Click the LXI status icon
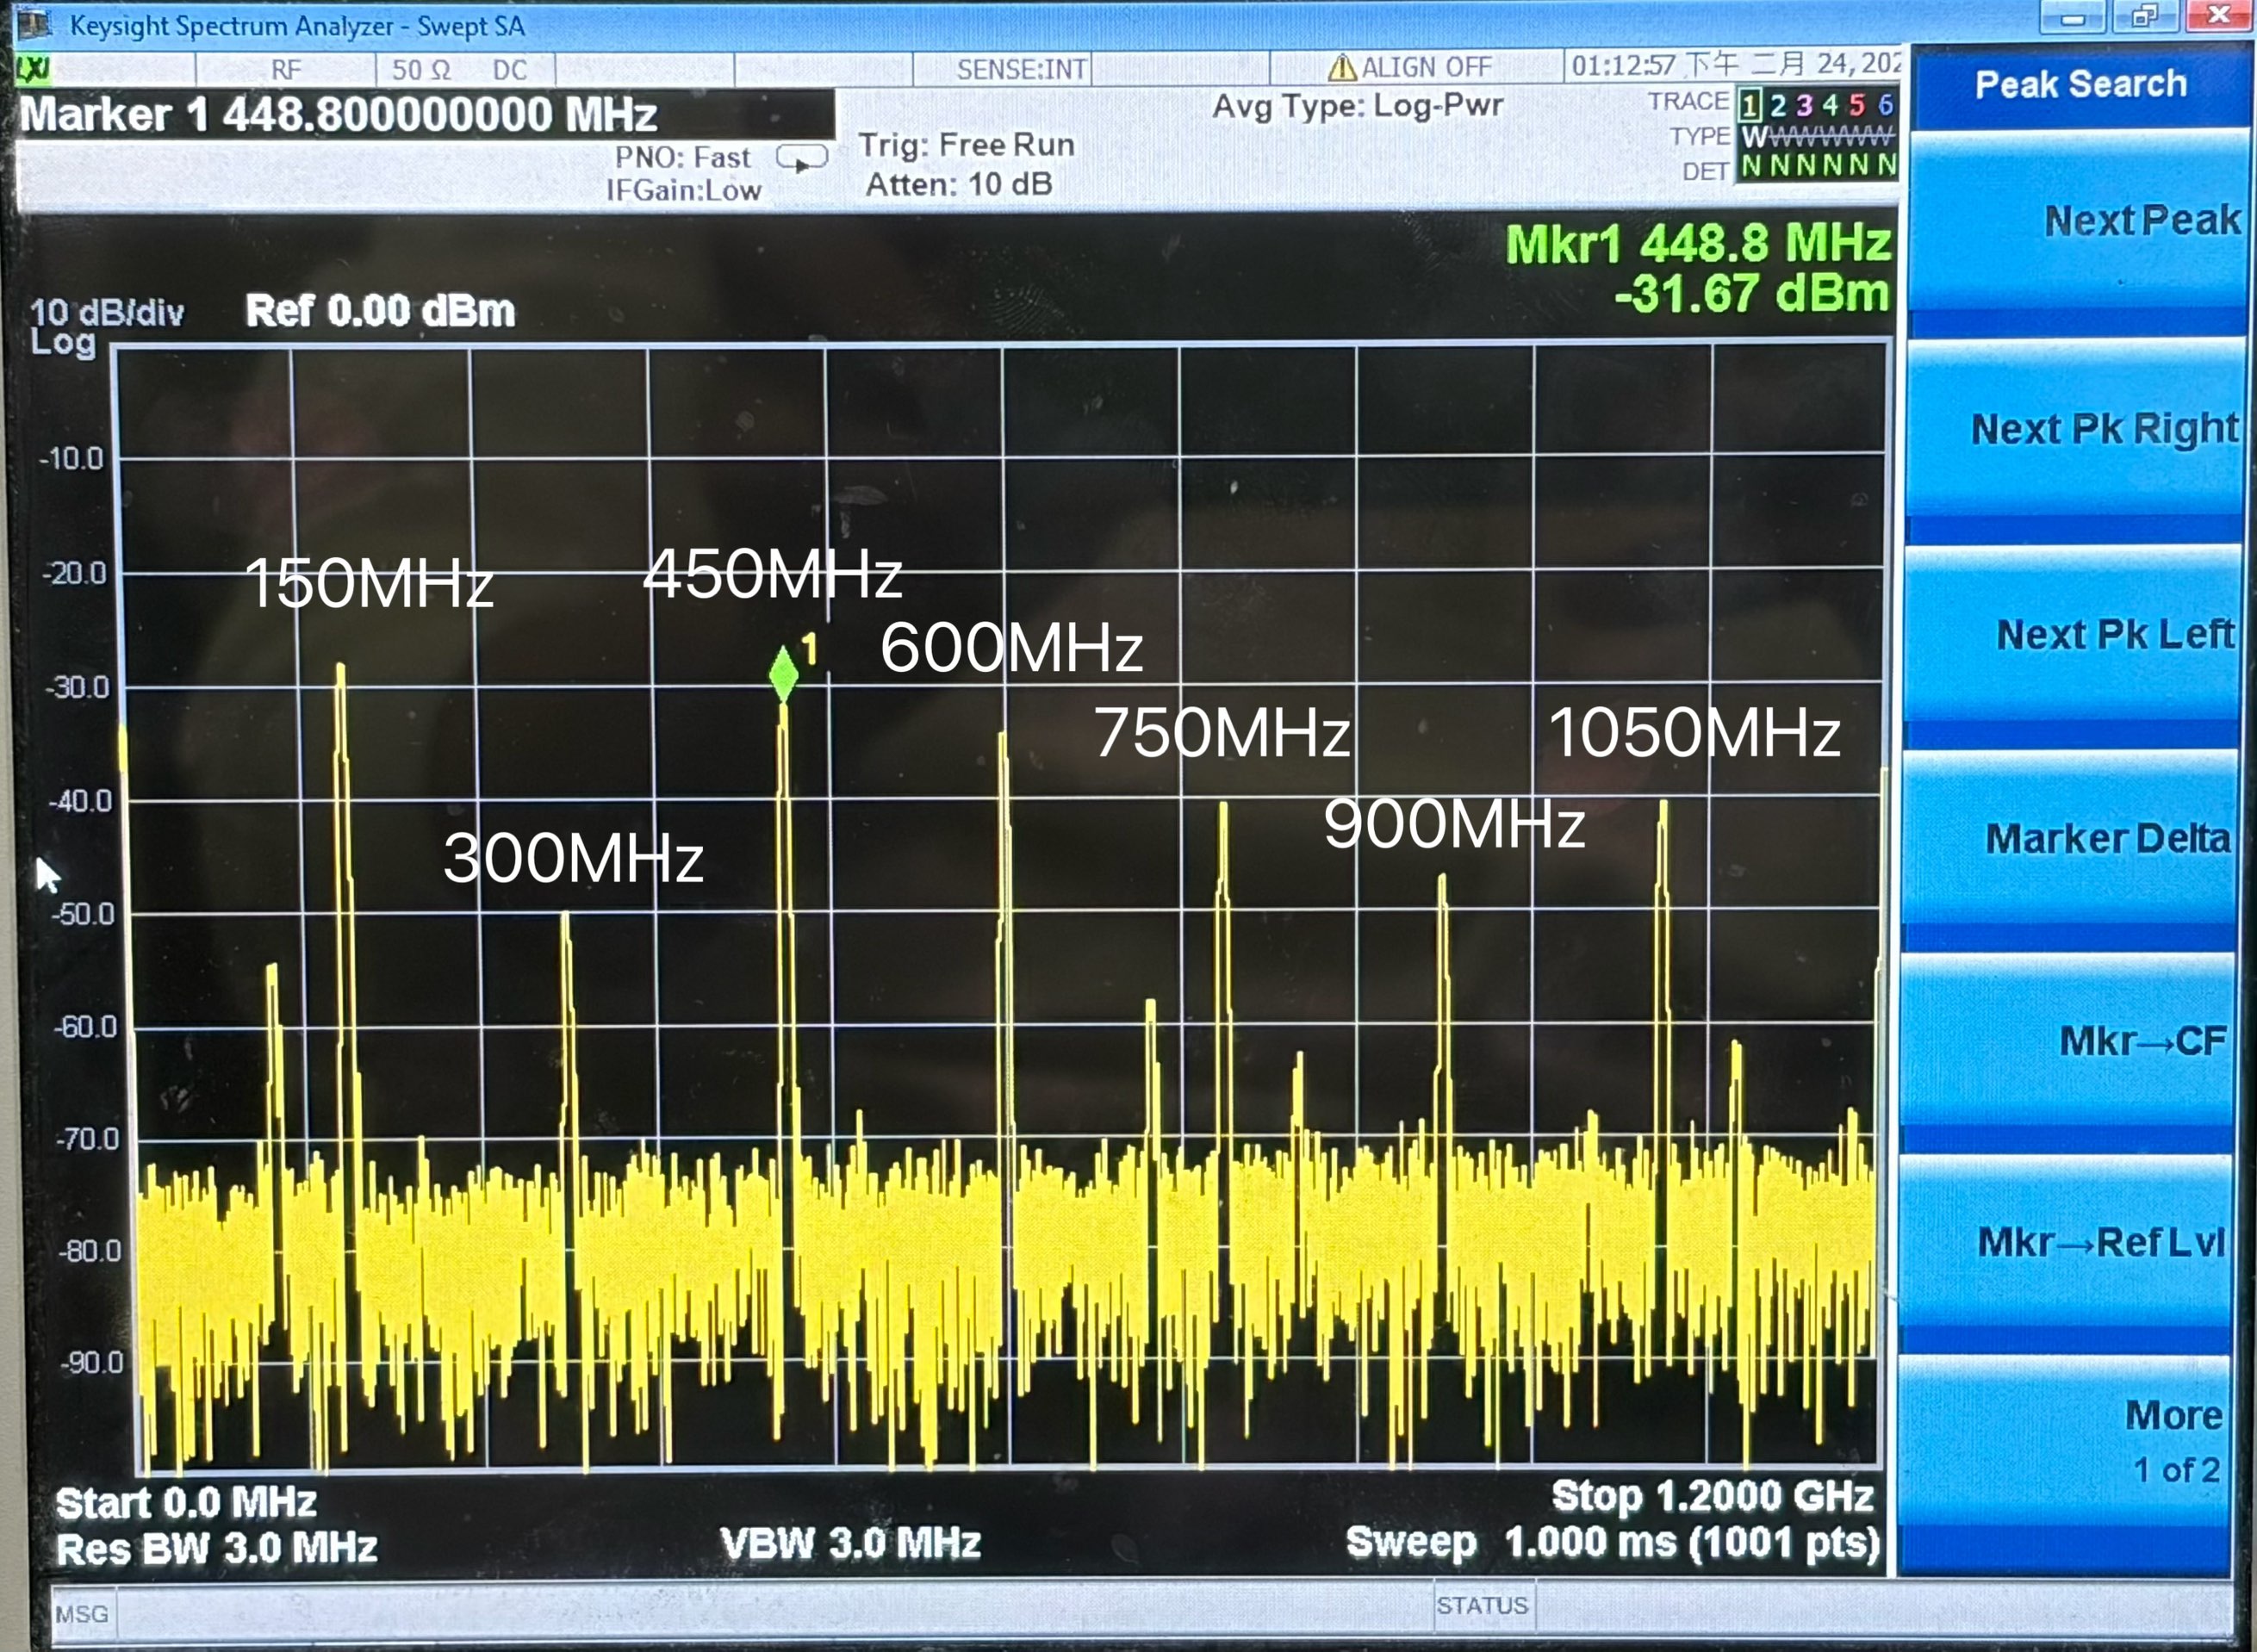The height and width of the screenshot is (1652, 2257). (33, 69)
